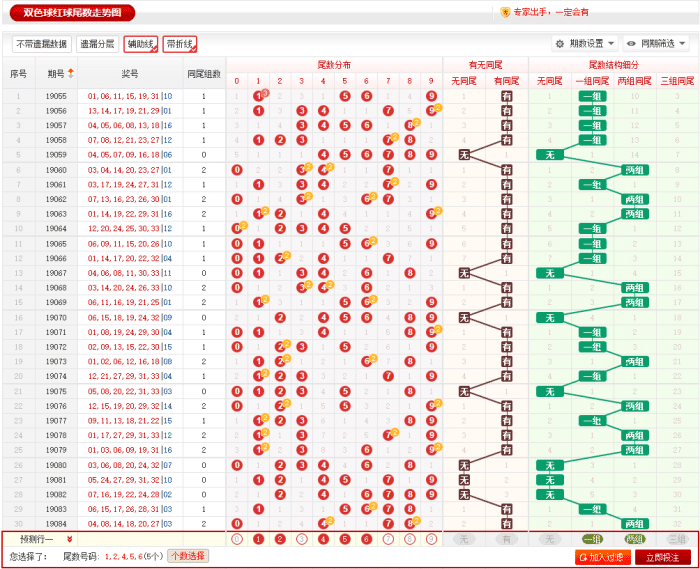Click the 立即投注 button
Image resolution: width=700 pixels, height=569 pixels.
point(662,557)
